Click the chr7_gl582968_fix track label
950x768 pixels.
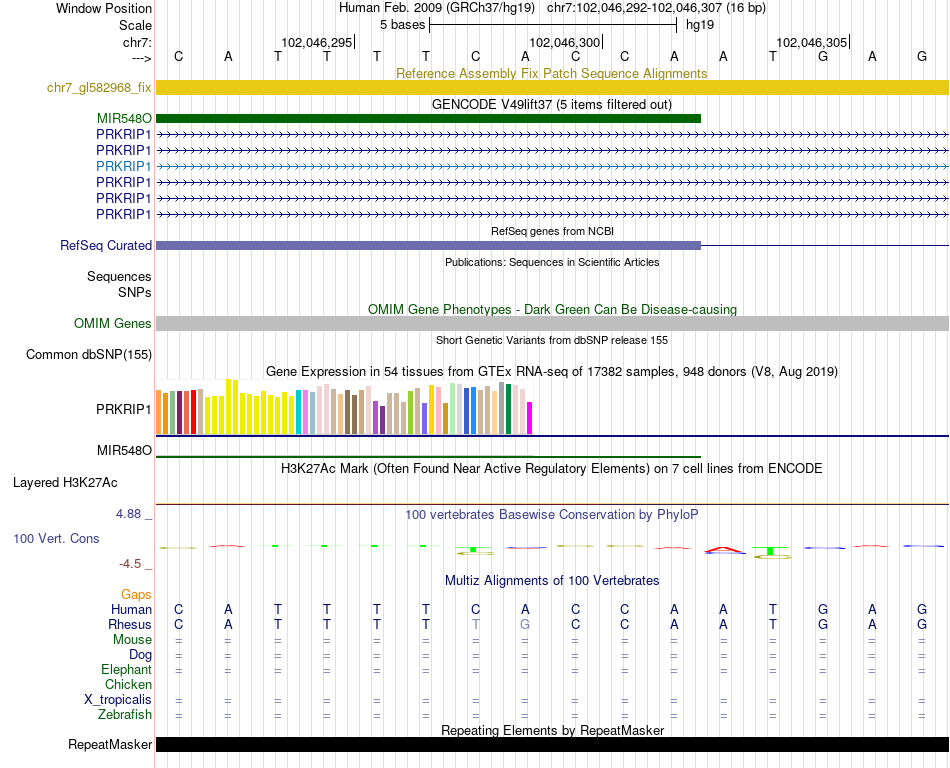pos(99,88)
